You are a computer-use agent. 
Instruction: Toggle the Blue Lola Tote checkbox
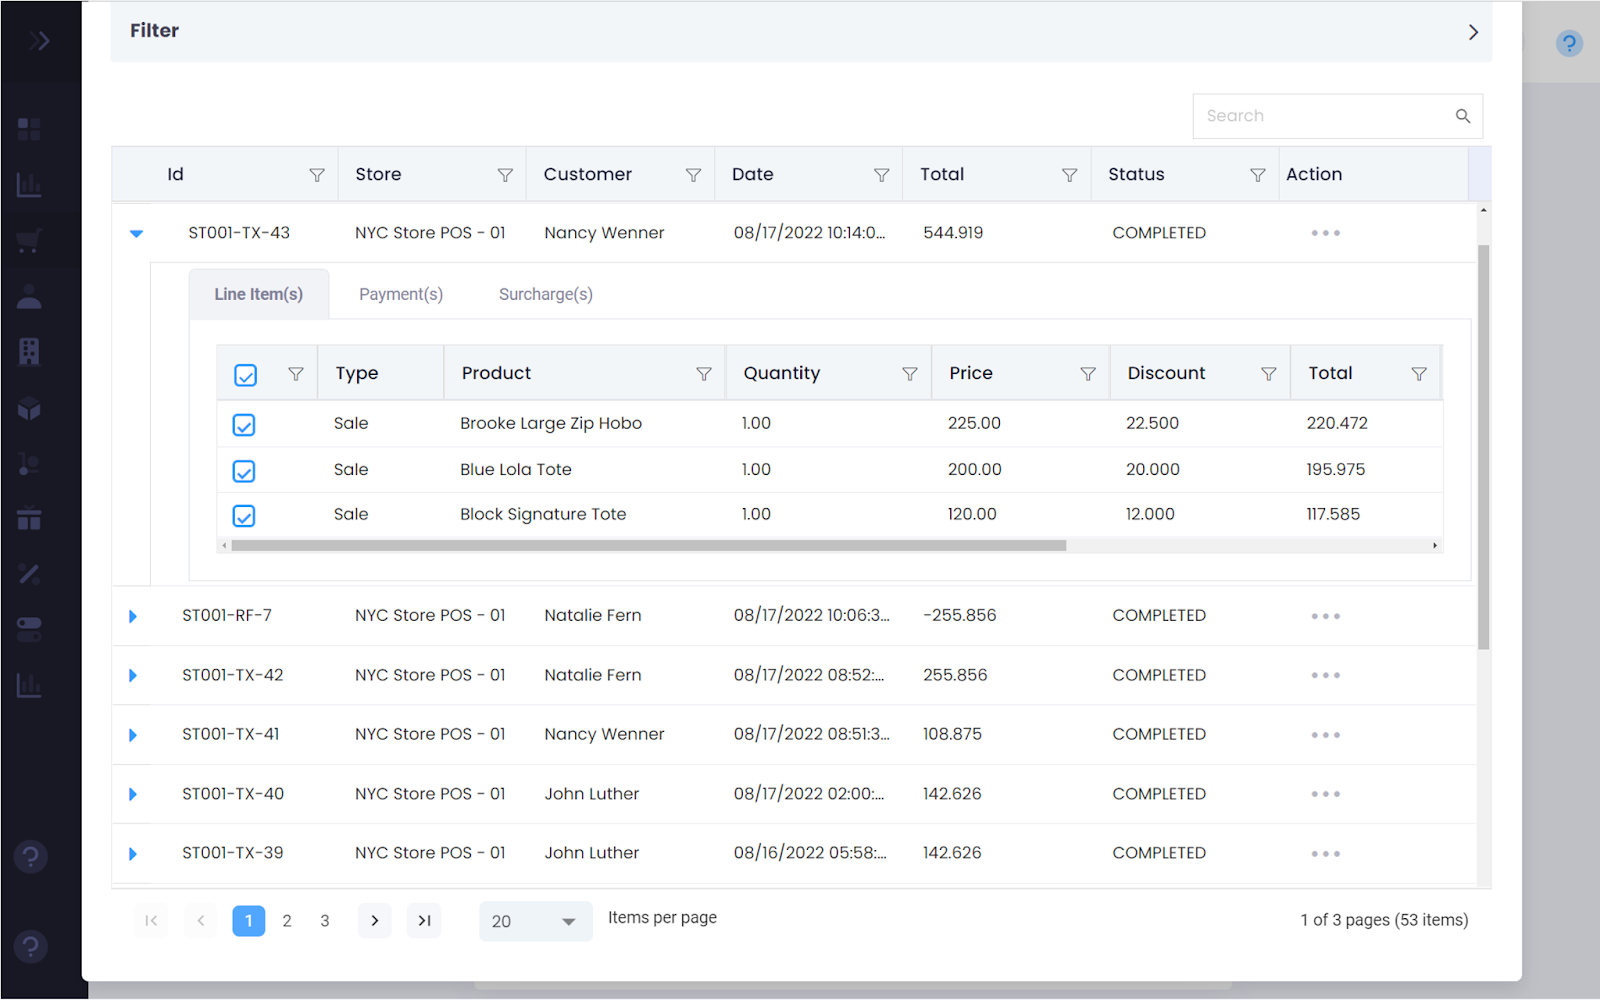click(244, 471)
